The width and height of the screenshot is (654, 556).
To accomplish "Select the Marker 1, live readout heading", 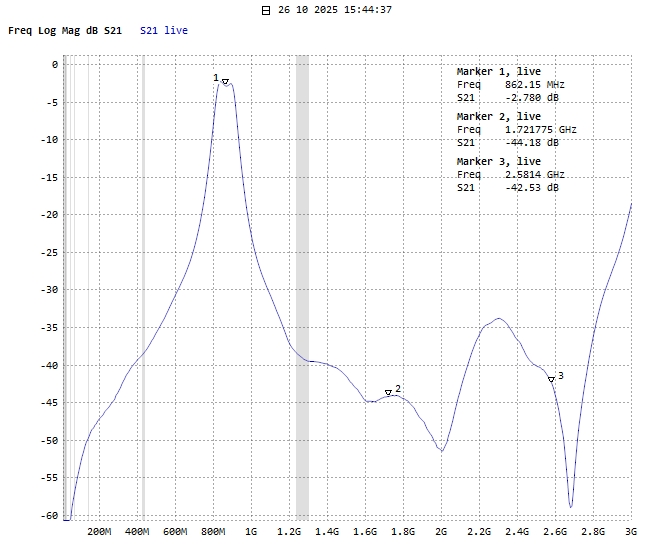I will (498, 72).
